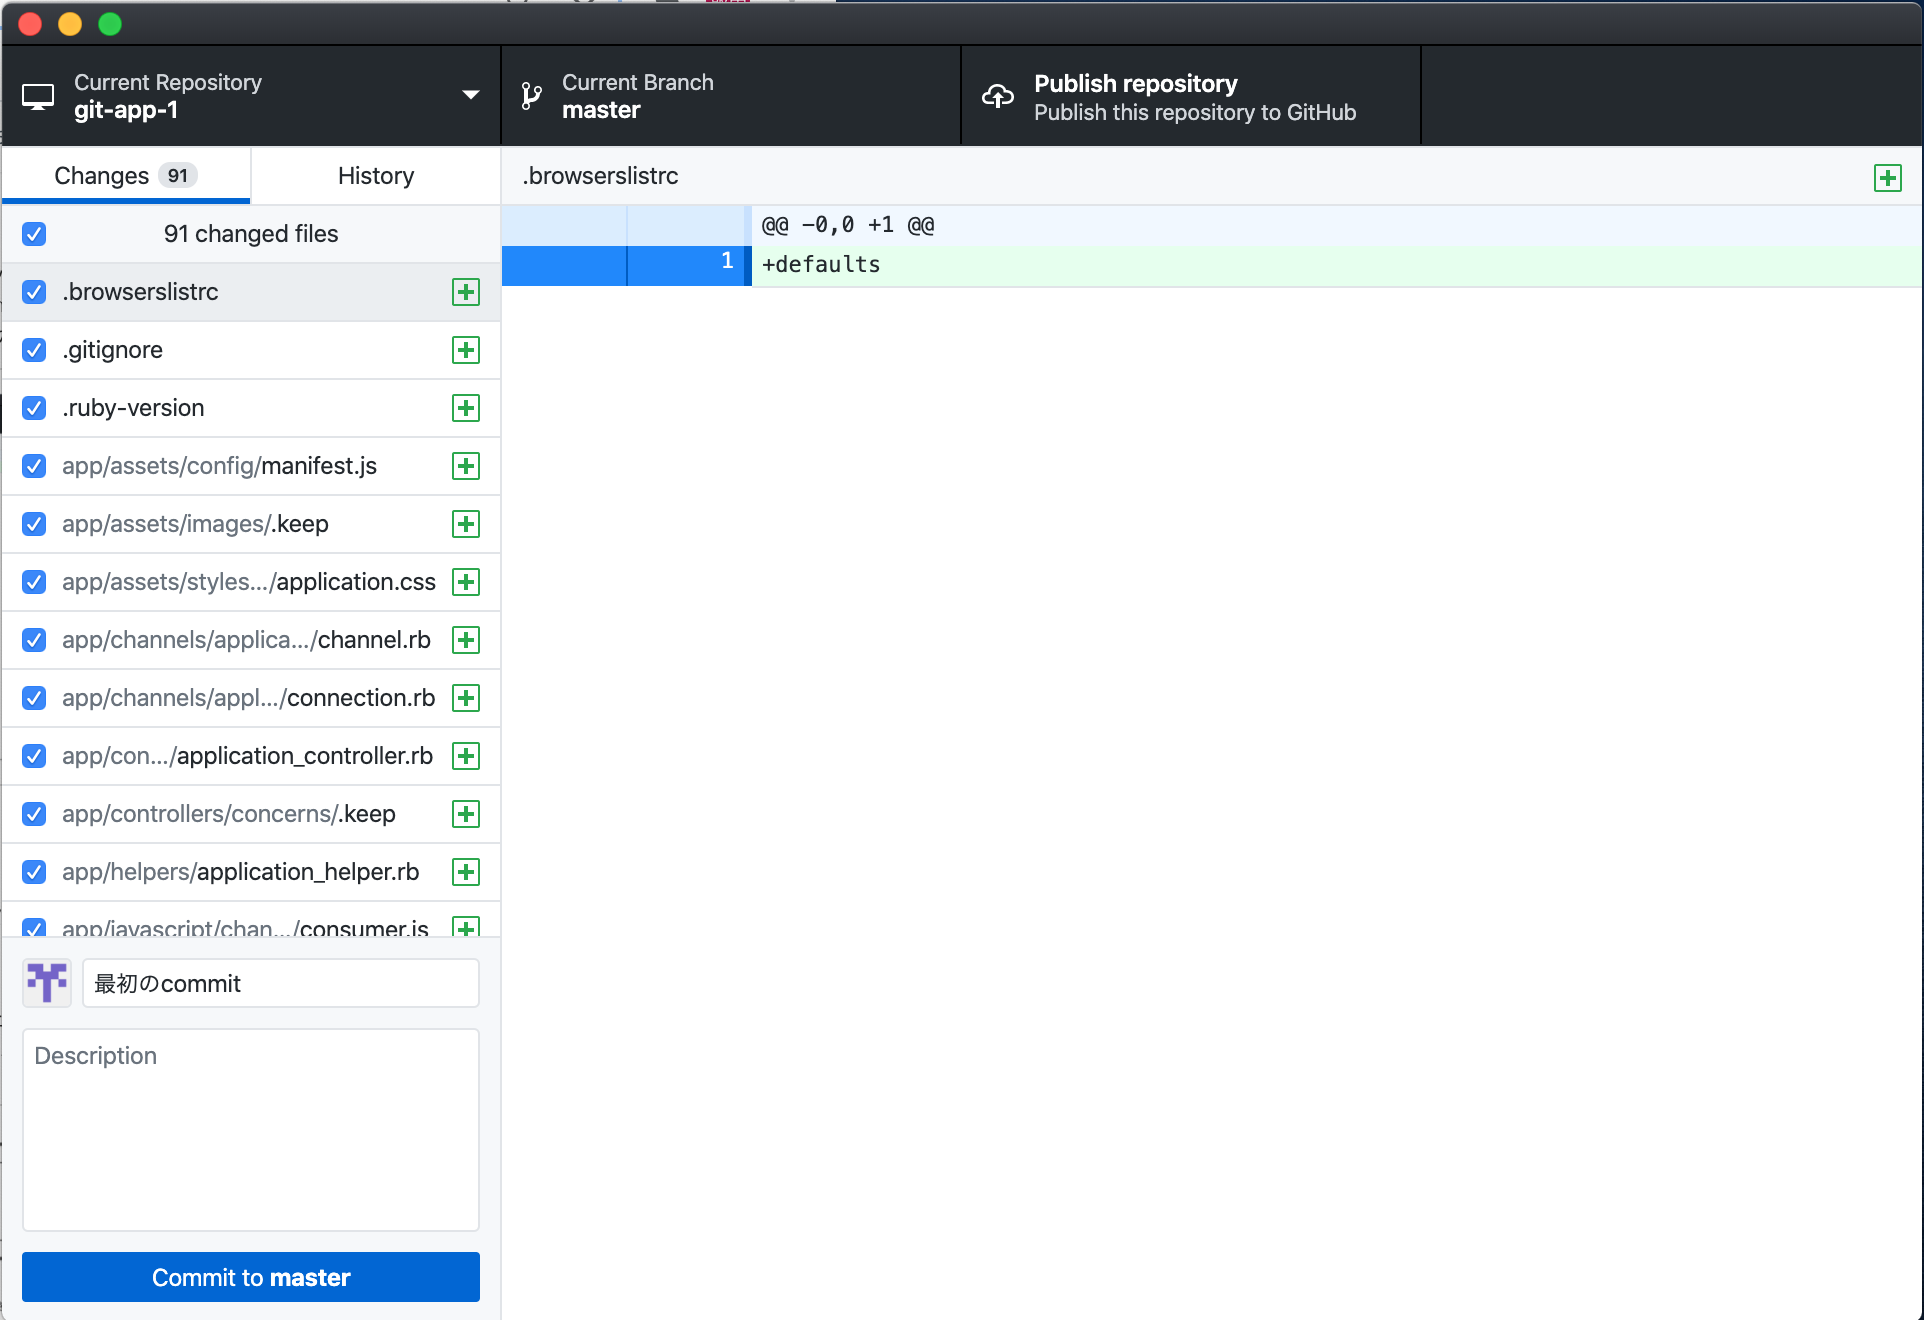The image size is (1924, 1320).
Task: Uncheck the 91 changed files checkbox
Action: click(34, 234)
